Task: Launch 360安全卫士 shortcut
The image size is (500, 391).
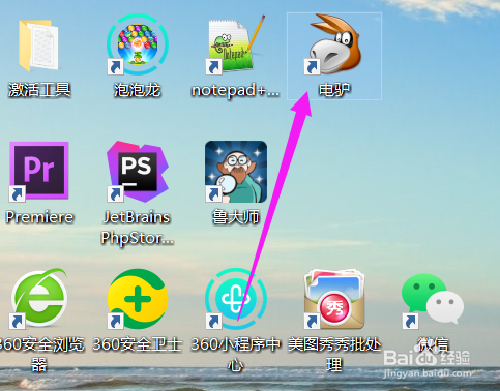Action: (138, 299)
